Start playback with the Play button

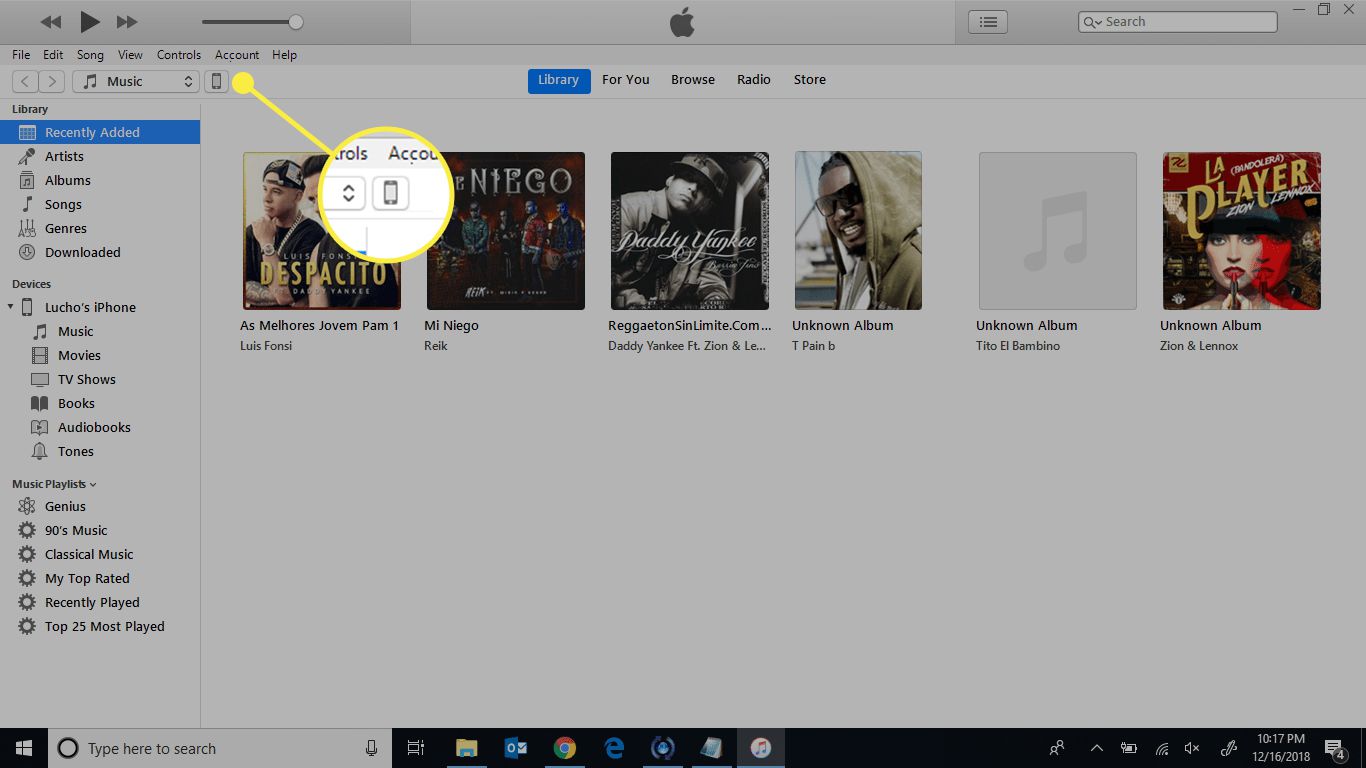pyautogui.click(x=89, y=21)
